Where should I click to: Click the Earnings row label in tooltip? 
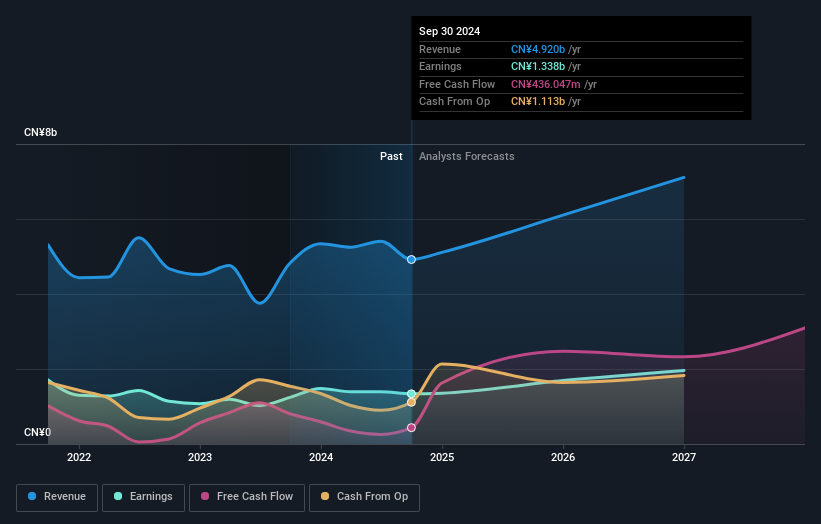point(440,66)
